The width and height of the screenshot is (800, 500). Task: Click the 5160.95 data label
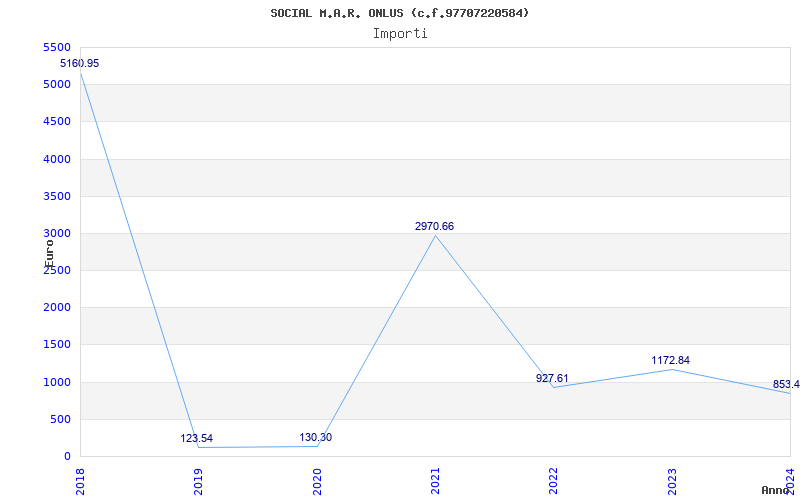click(x=80, y=64)
